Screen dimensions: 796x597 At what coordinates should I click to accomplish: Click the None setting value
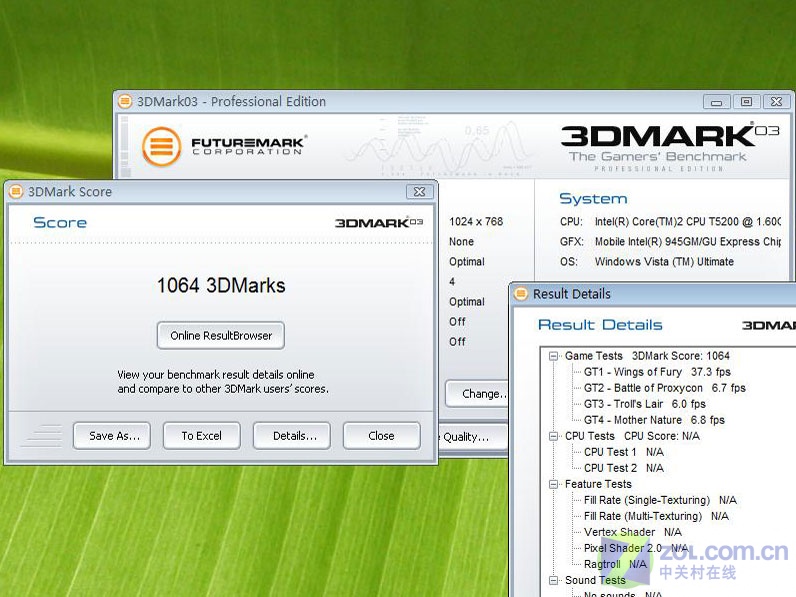pos(461,242)
